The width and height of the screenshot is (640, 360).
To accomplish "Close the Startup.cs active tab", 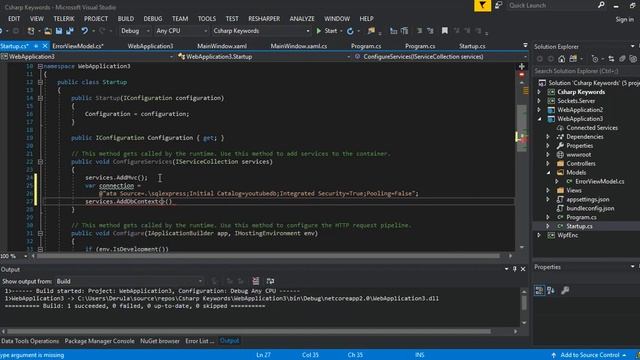I will (x=45, y=46).
